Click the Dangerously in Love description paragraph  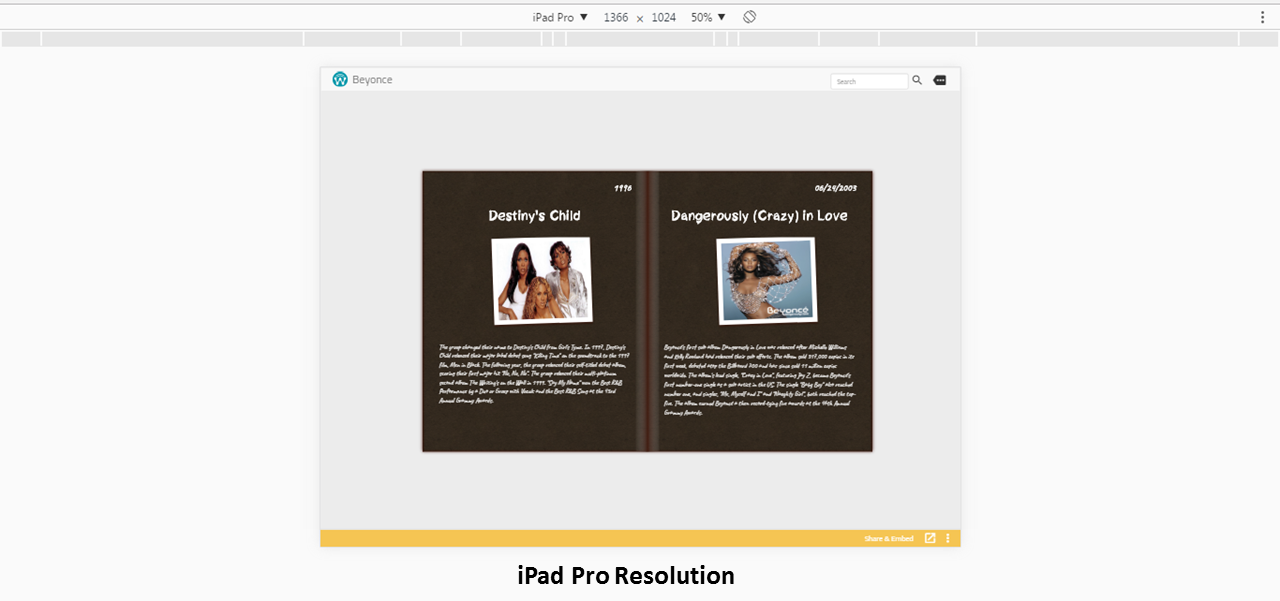tap(760, 379)
